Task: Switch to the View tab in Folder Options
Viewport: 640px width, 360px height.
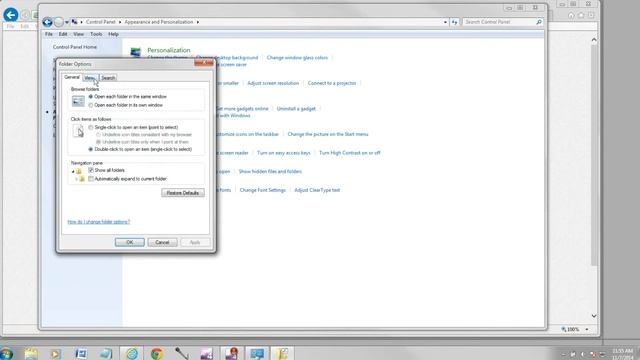Action: 90,78
